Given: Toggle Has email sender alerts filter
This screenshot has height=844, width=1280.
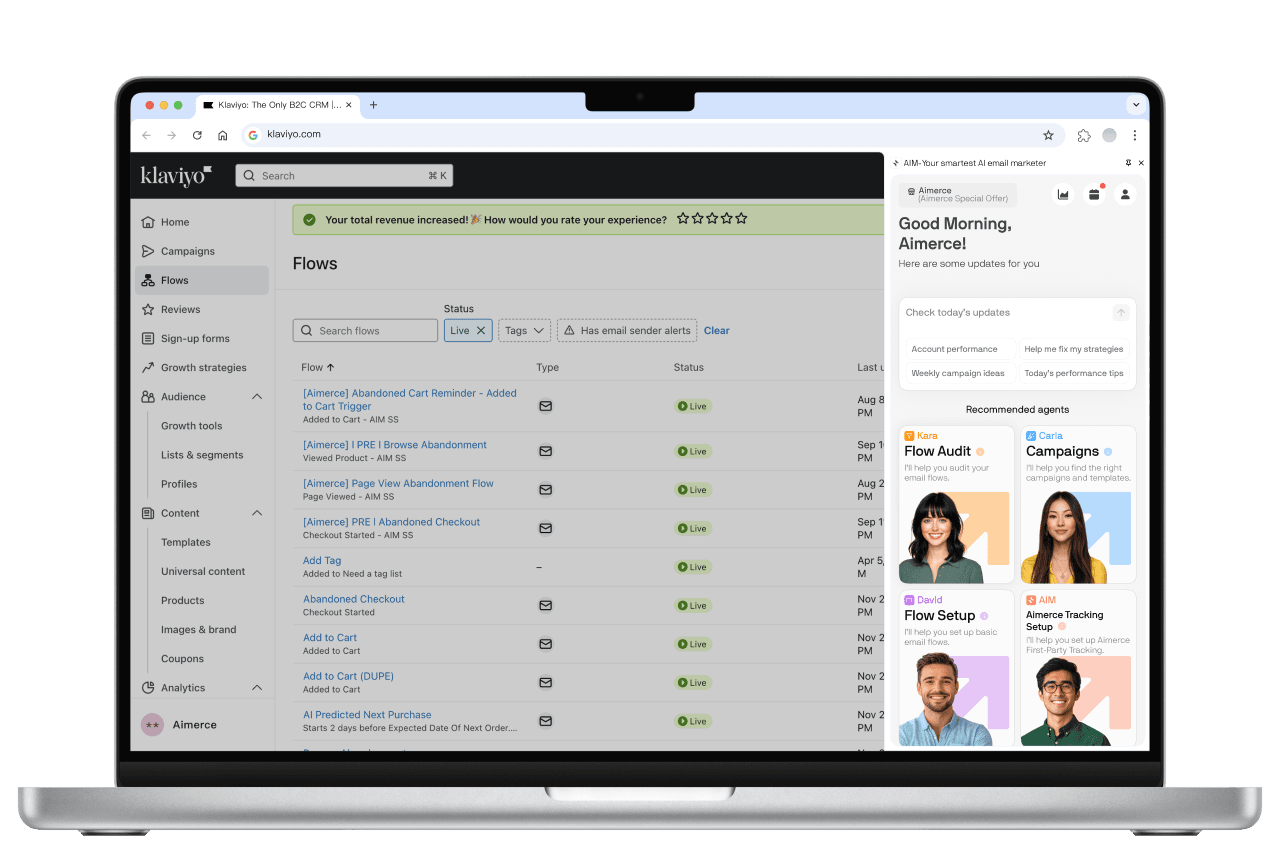Looking at the screenshot, I should click(627, 330).
